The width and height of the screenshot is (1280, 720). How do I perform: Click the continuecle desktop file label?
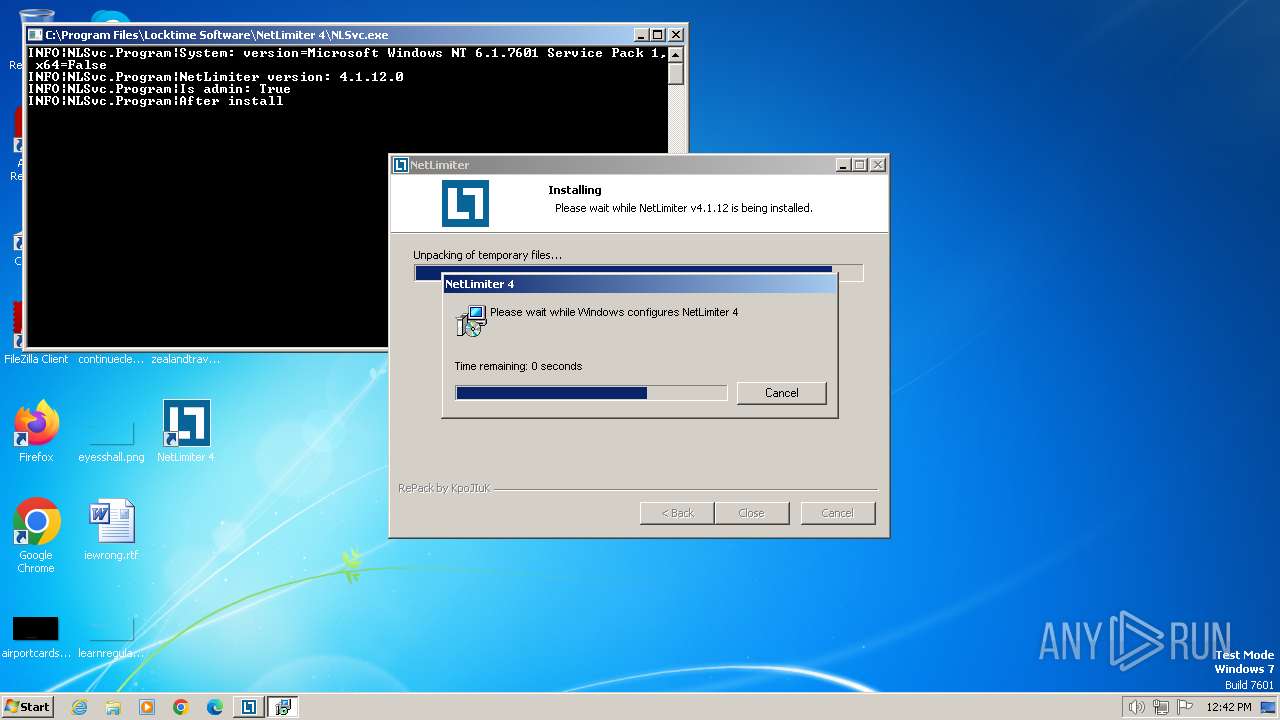[x=111, y=359]
